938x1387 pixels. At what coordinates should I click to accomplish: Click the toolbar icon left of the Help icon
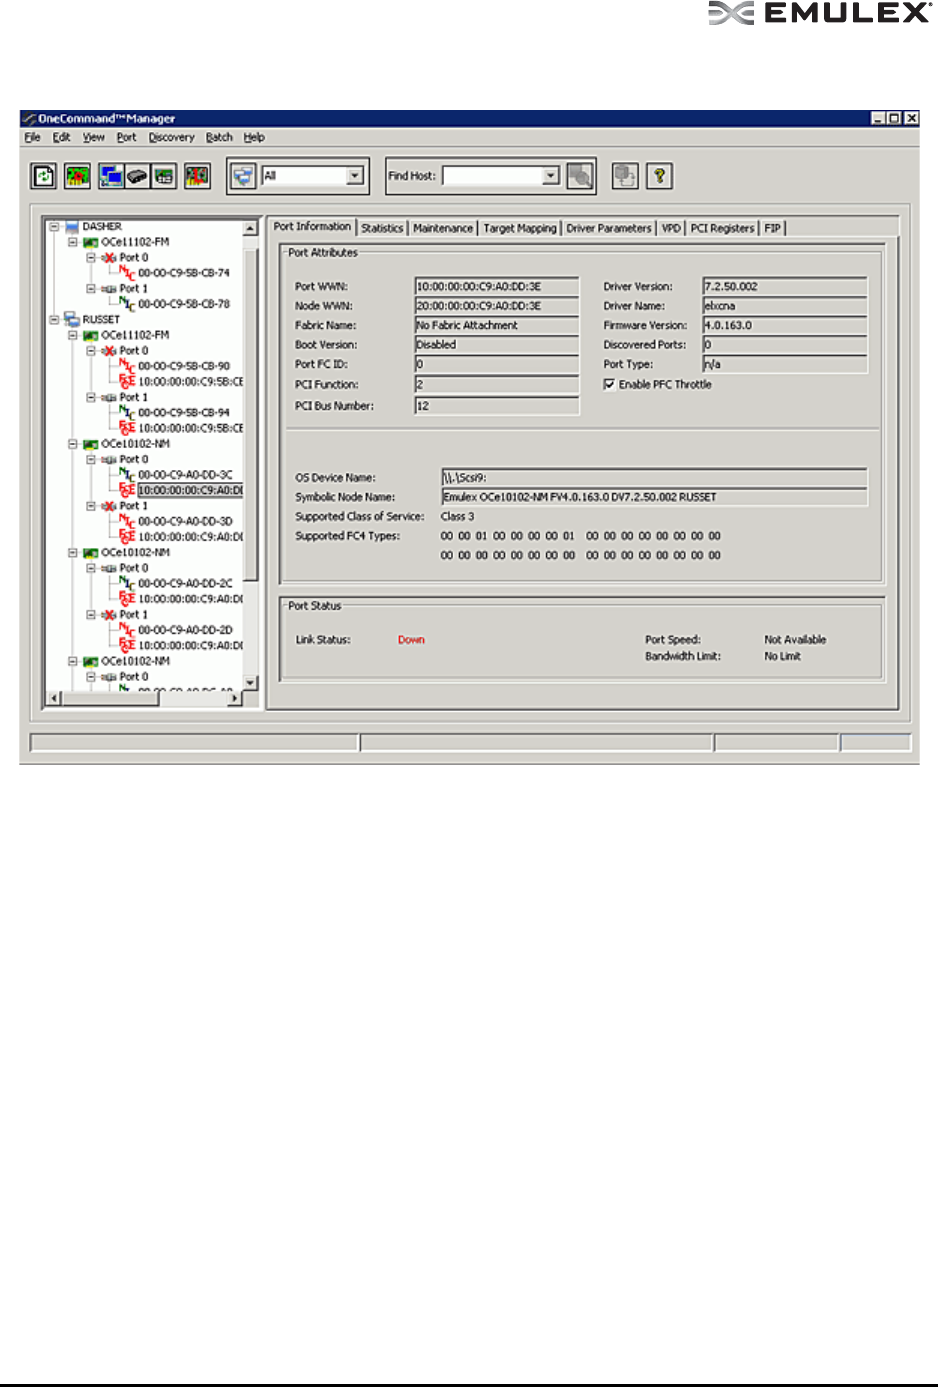[x=625, y=176]
